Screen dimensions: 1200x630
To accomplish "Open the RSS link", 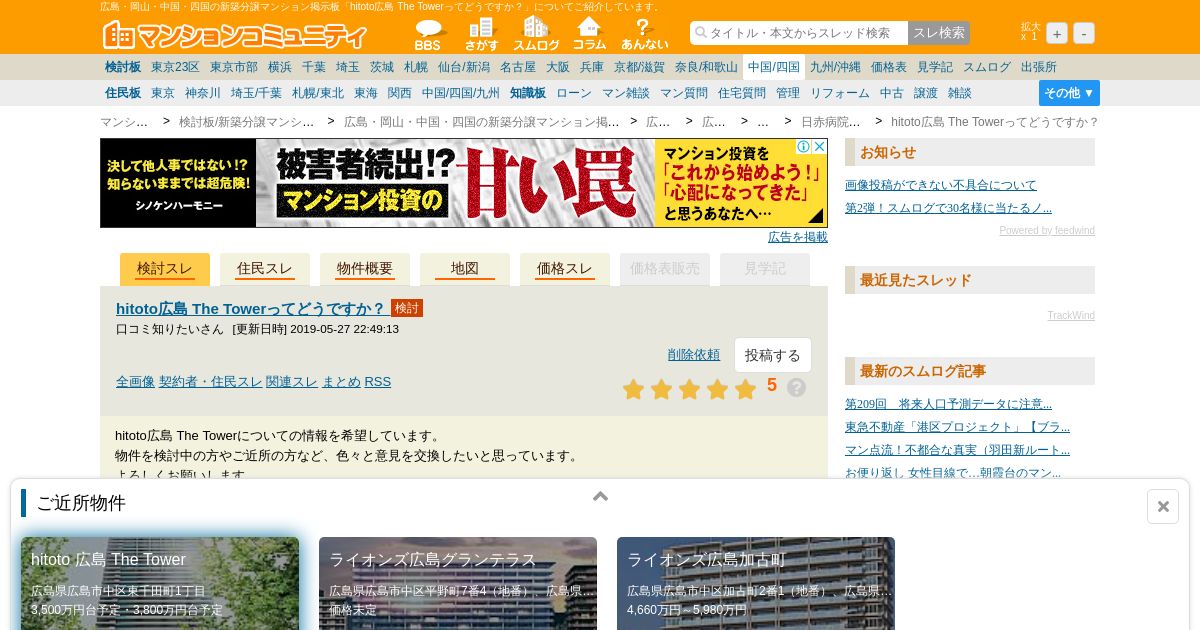I will point(378,381).
